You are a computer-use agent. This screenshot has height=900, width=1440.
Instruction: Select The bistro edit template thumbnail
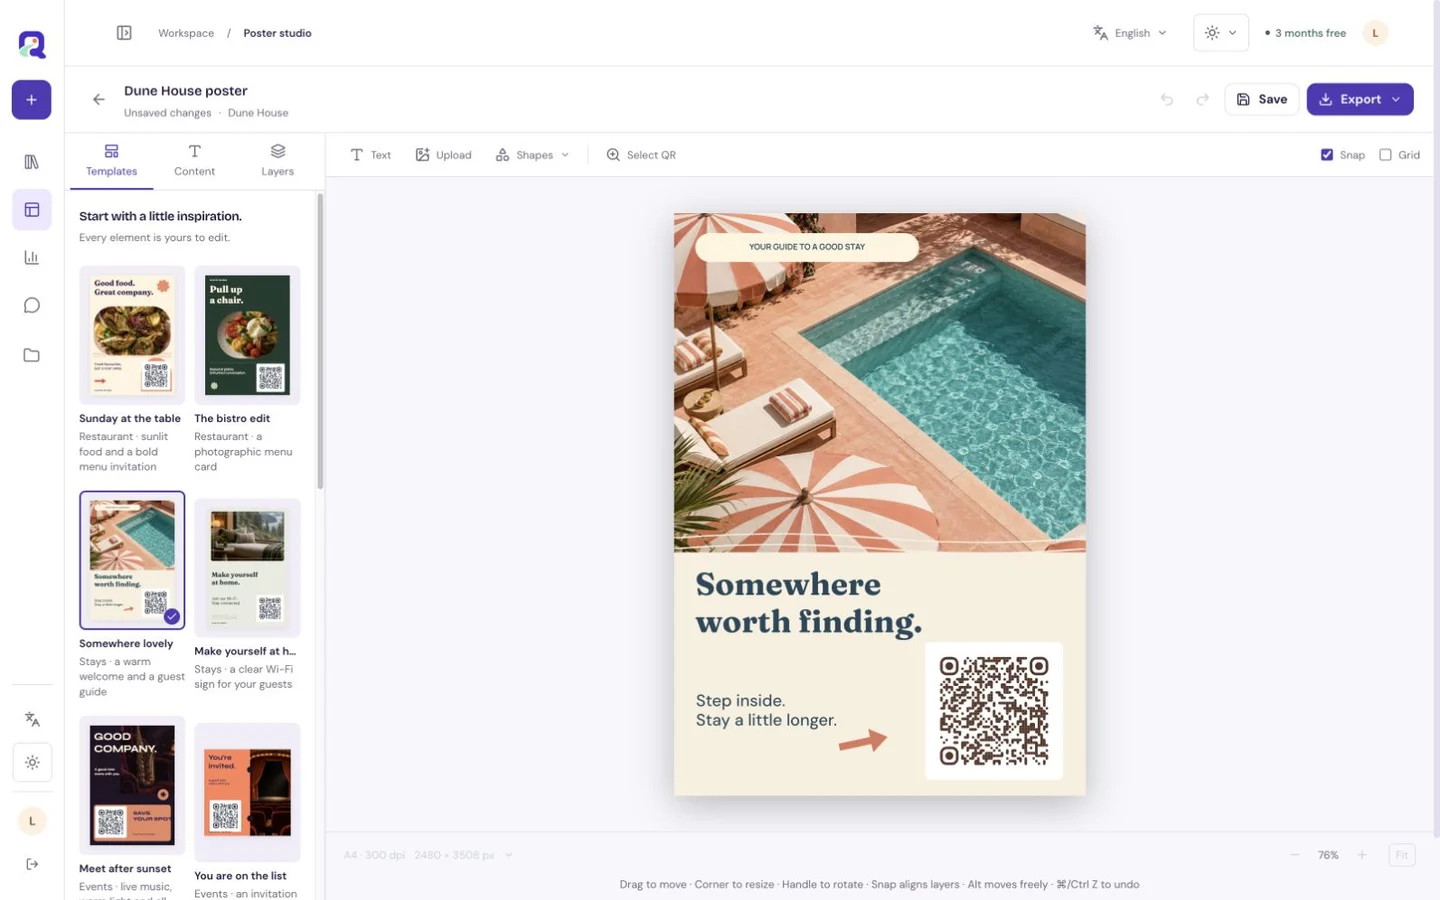247,336
